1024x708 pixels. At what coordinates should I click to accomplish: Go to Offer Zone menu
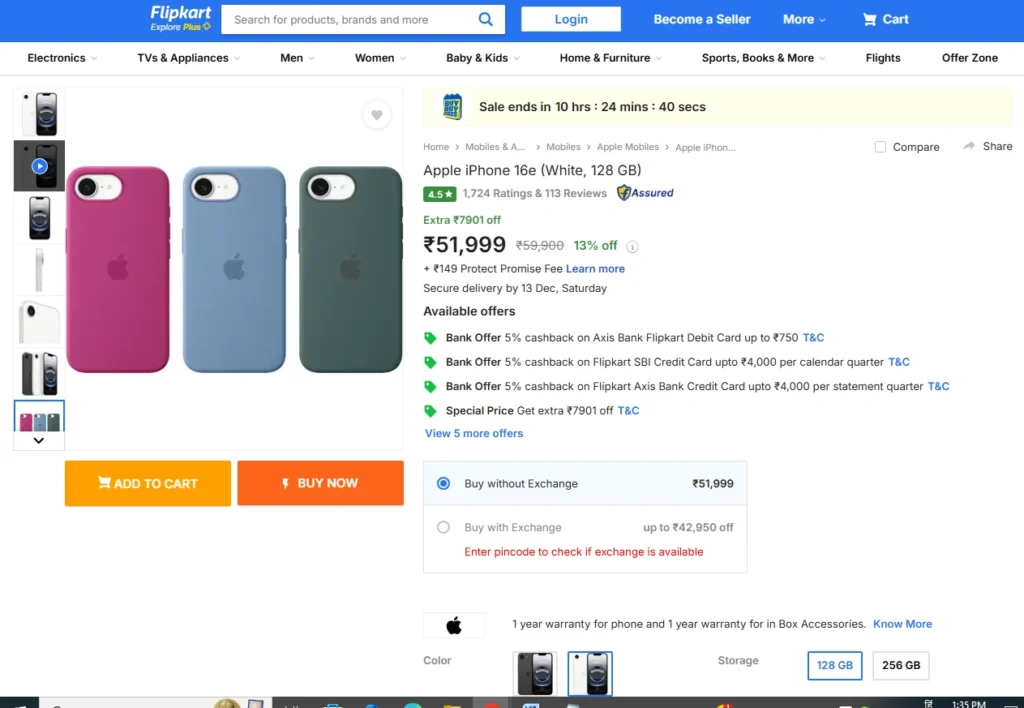(969, 58)
